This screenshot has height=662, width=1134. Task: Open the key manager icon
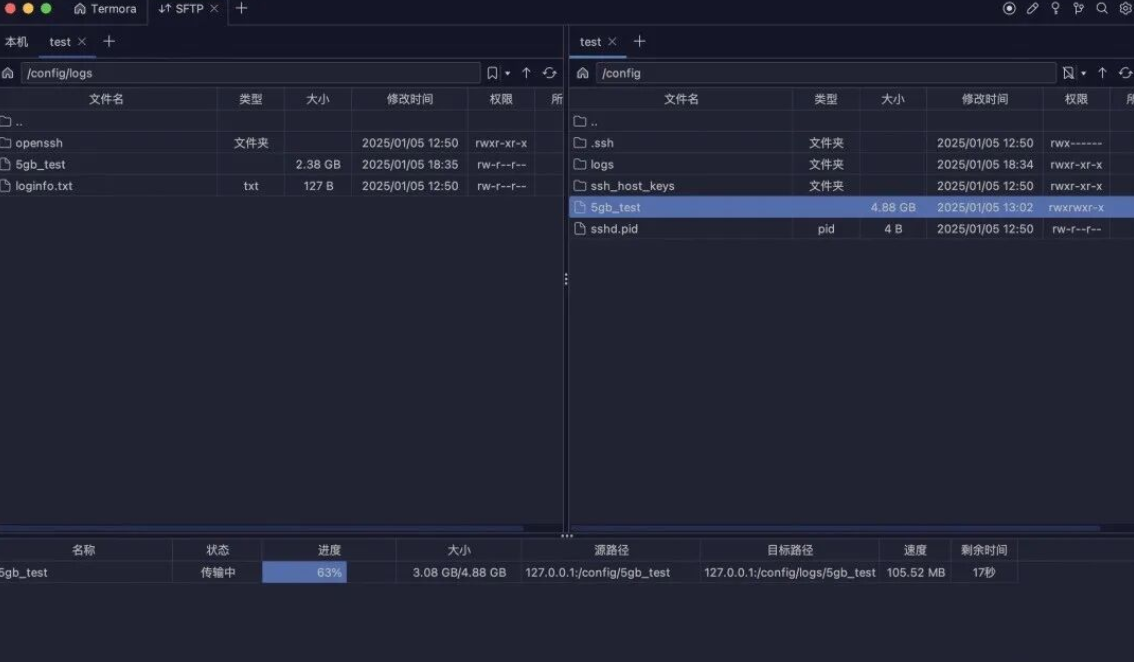[1055, 9]
